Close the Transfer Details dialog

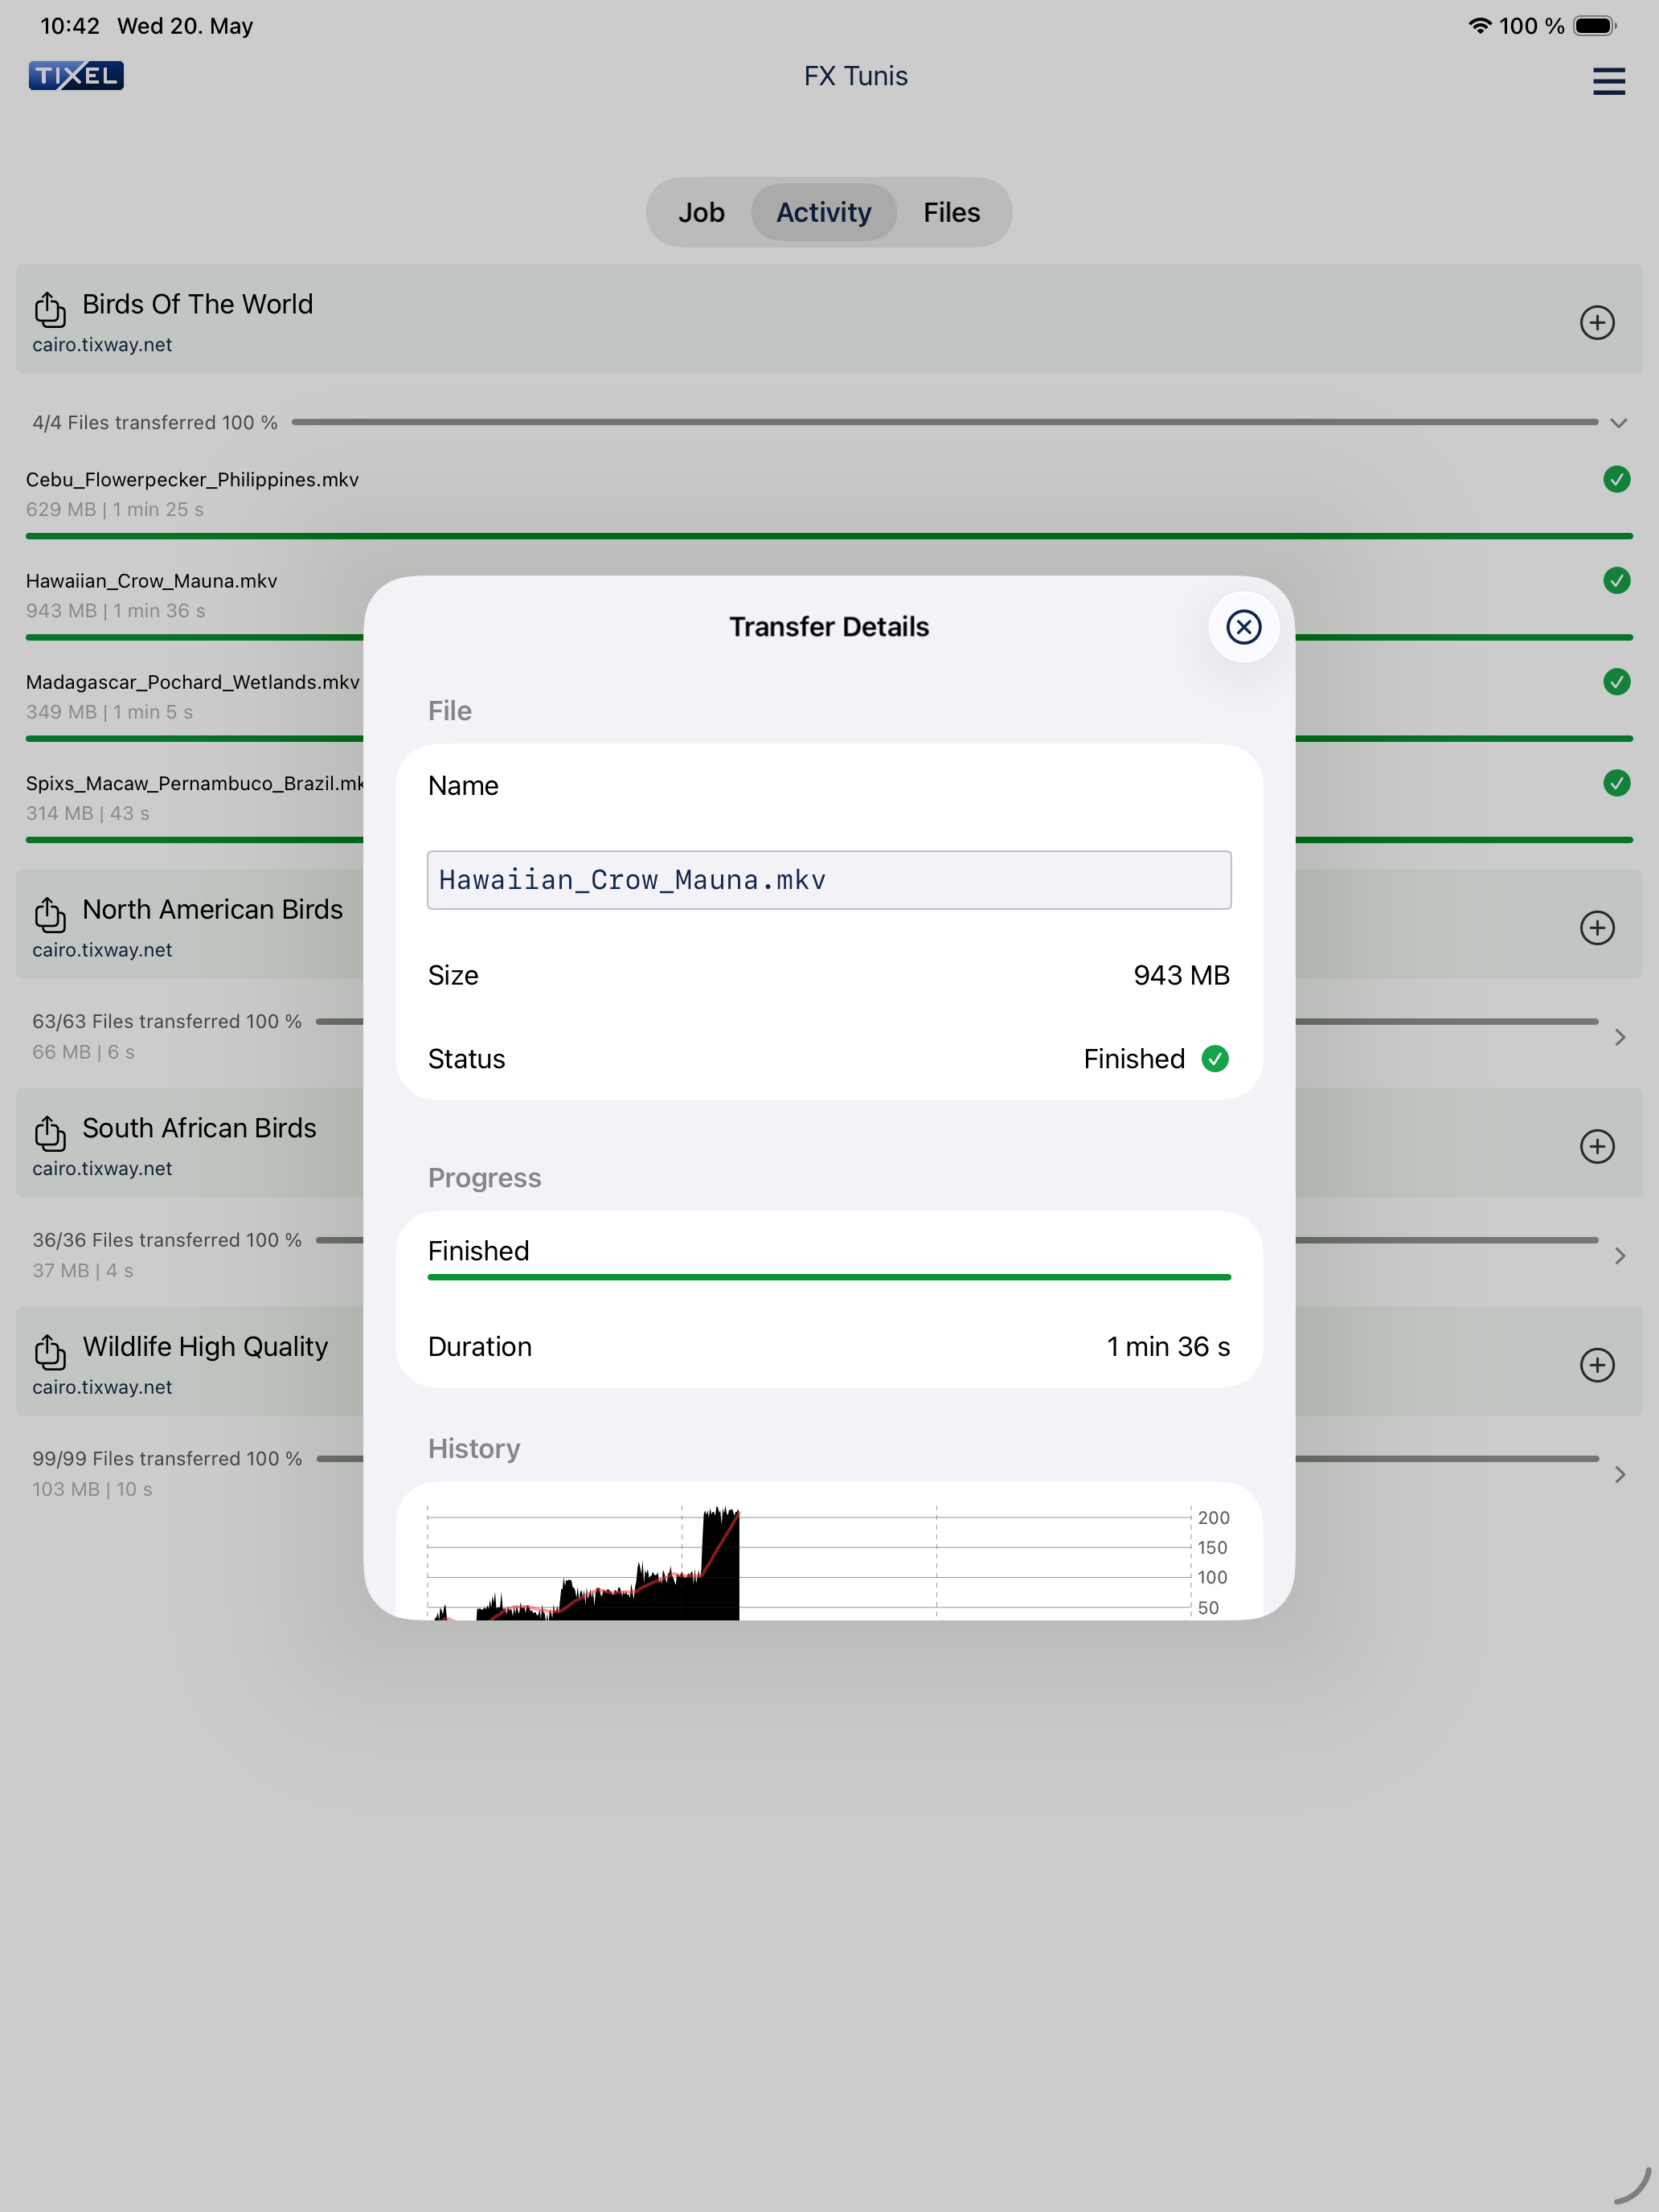[1243, 627]
